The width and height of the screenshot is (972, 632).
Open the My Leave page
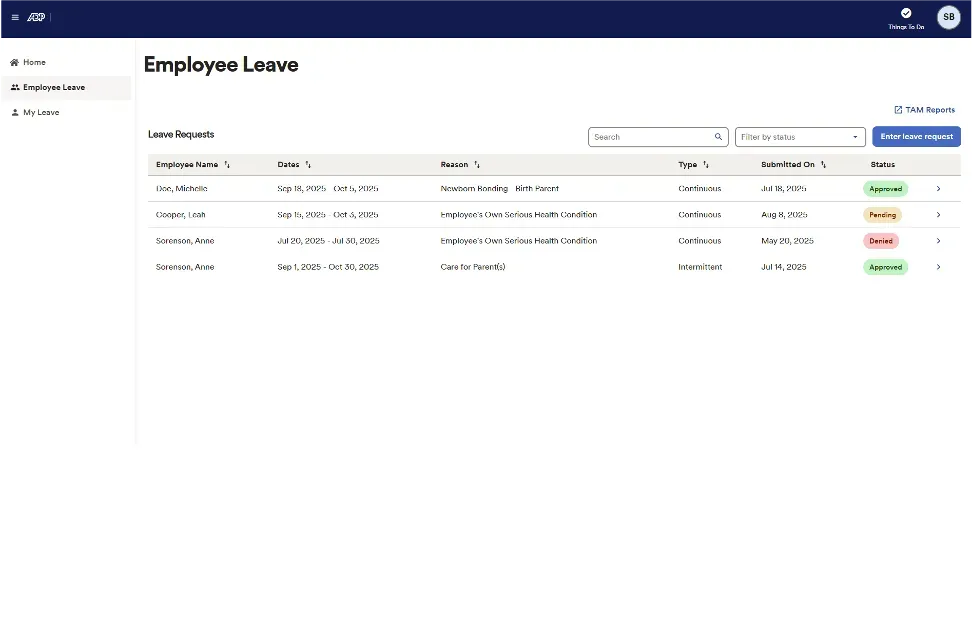click(x=40, y=112)
